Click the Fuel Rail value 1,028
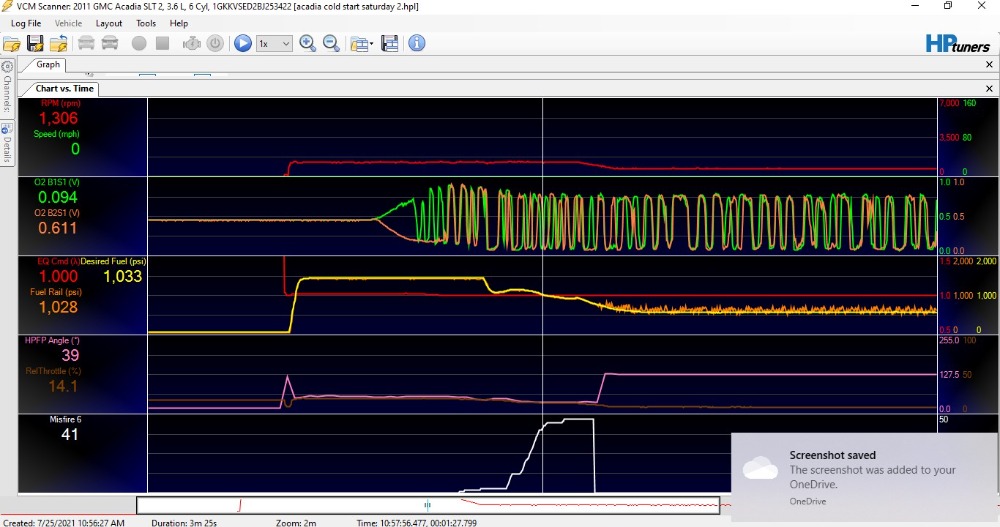This screenshot has height=527, width=1000. [x=58, y=308]
